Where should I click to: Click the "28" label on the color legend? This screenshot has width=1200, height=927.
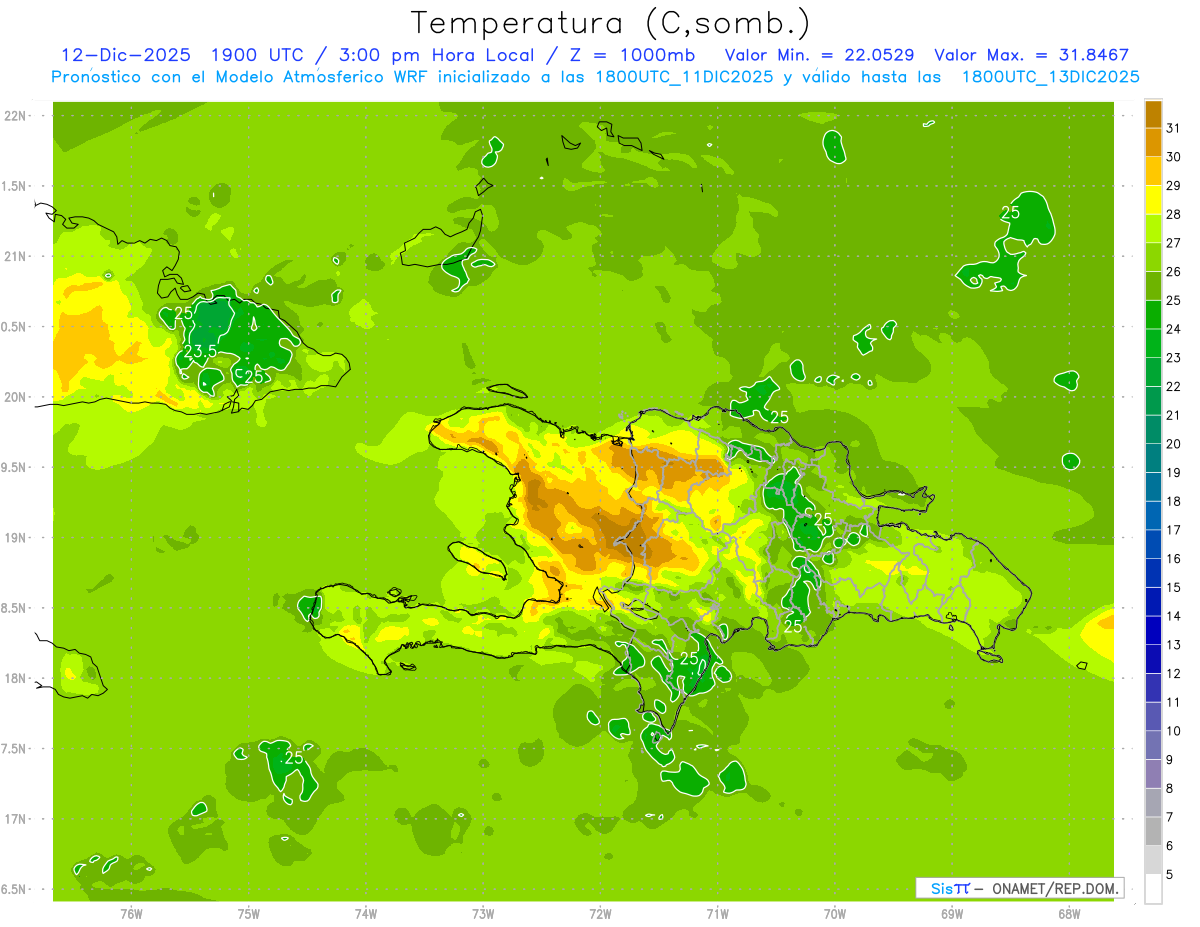pyautogui.click(x=1173, y=214)
